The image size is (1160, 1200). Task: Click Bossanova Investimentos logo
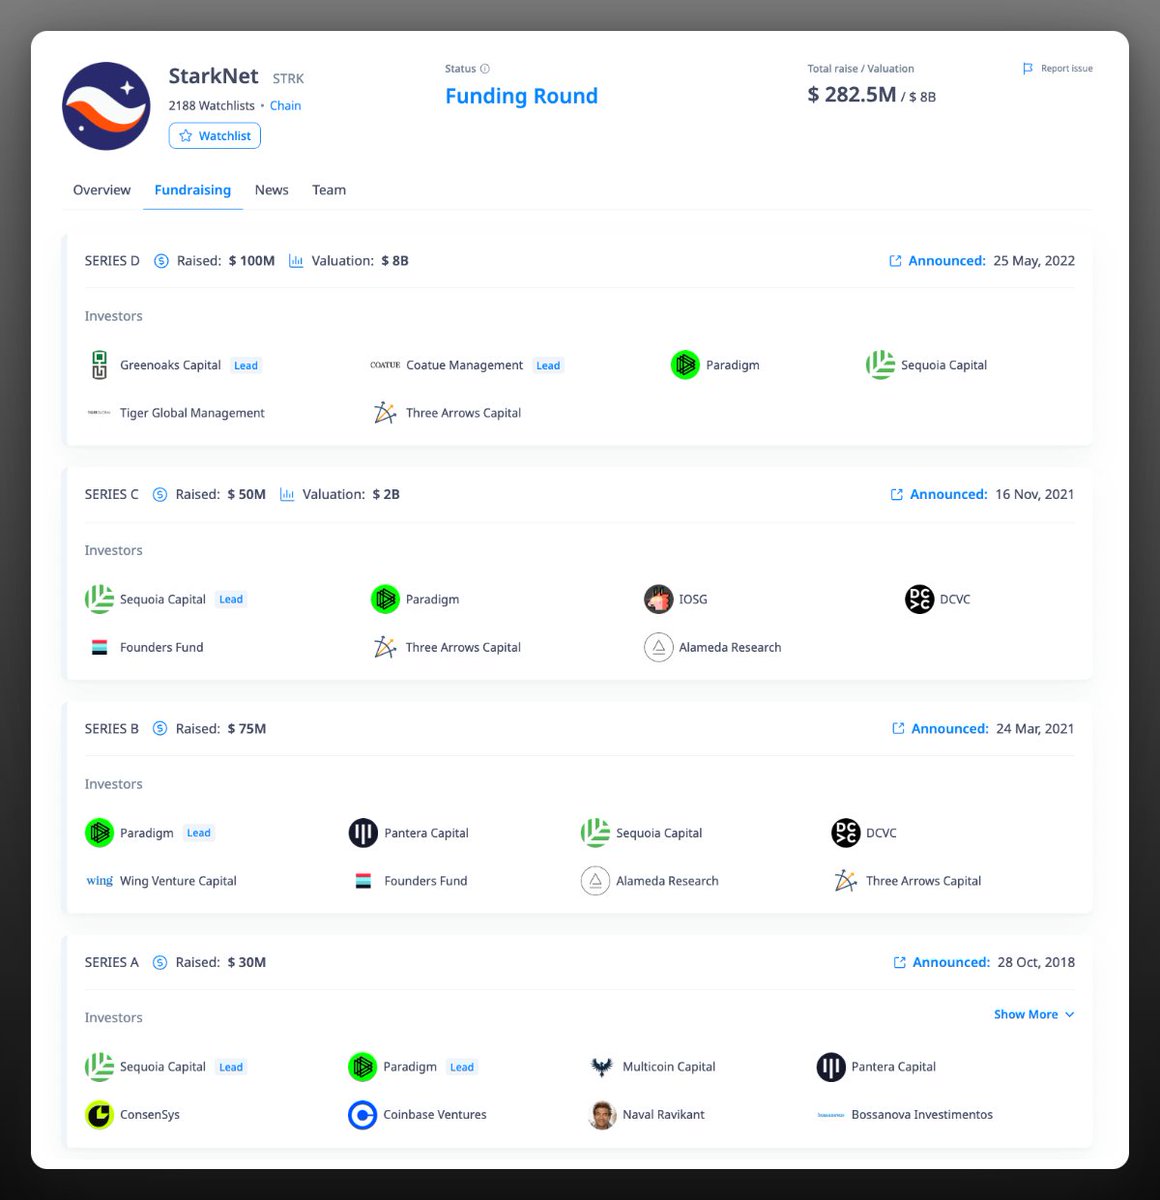tap(831, 1115)
